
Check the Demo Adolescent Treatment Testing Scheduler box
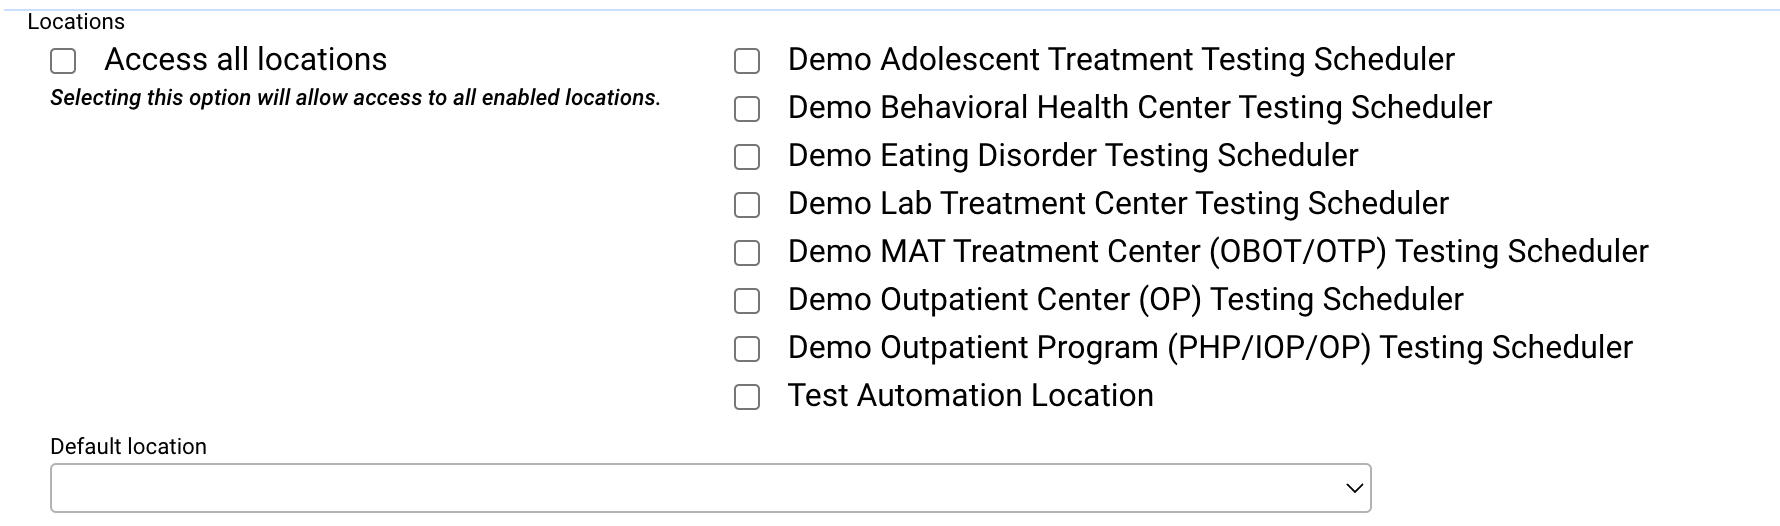(747, 62)
